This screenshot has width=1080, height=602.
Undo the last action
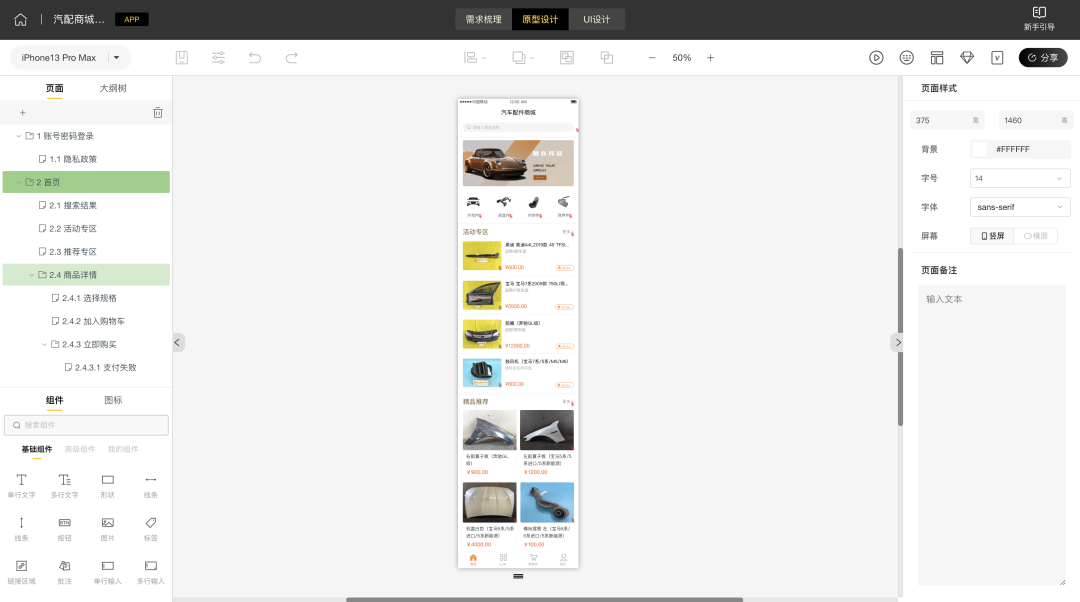coord(255,58)
